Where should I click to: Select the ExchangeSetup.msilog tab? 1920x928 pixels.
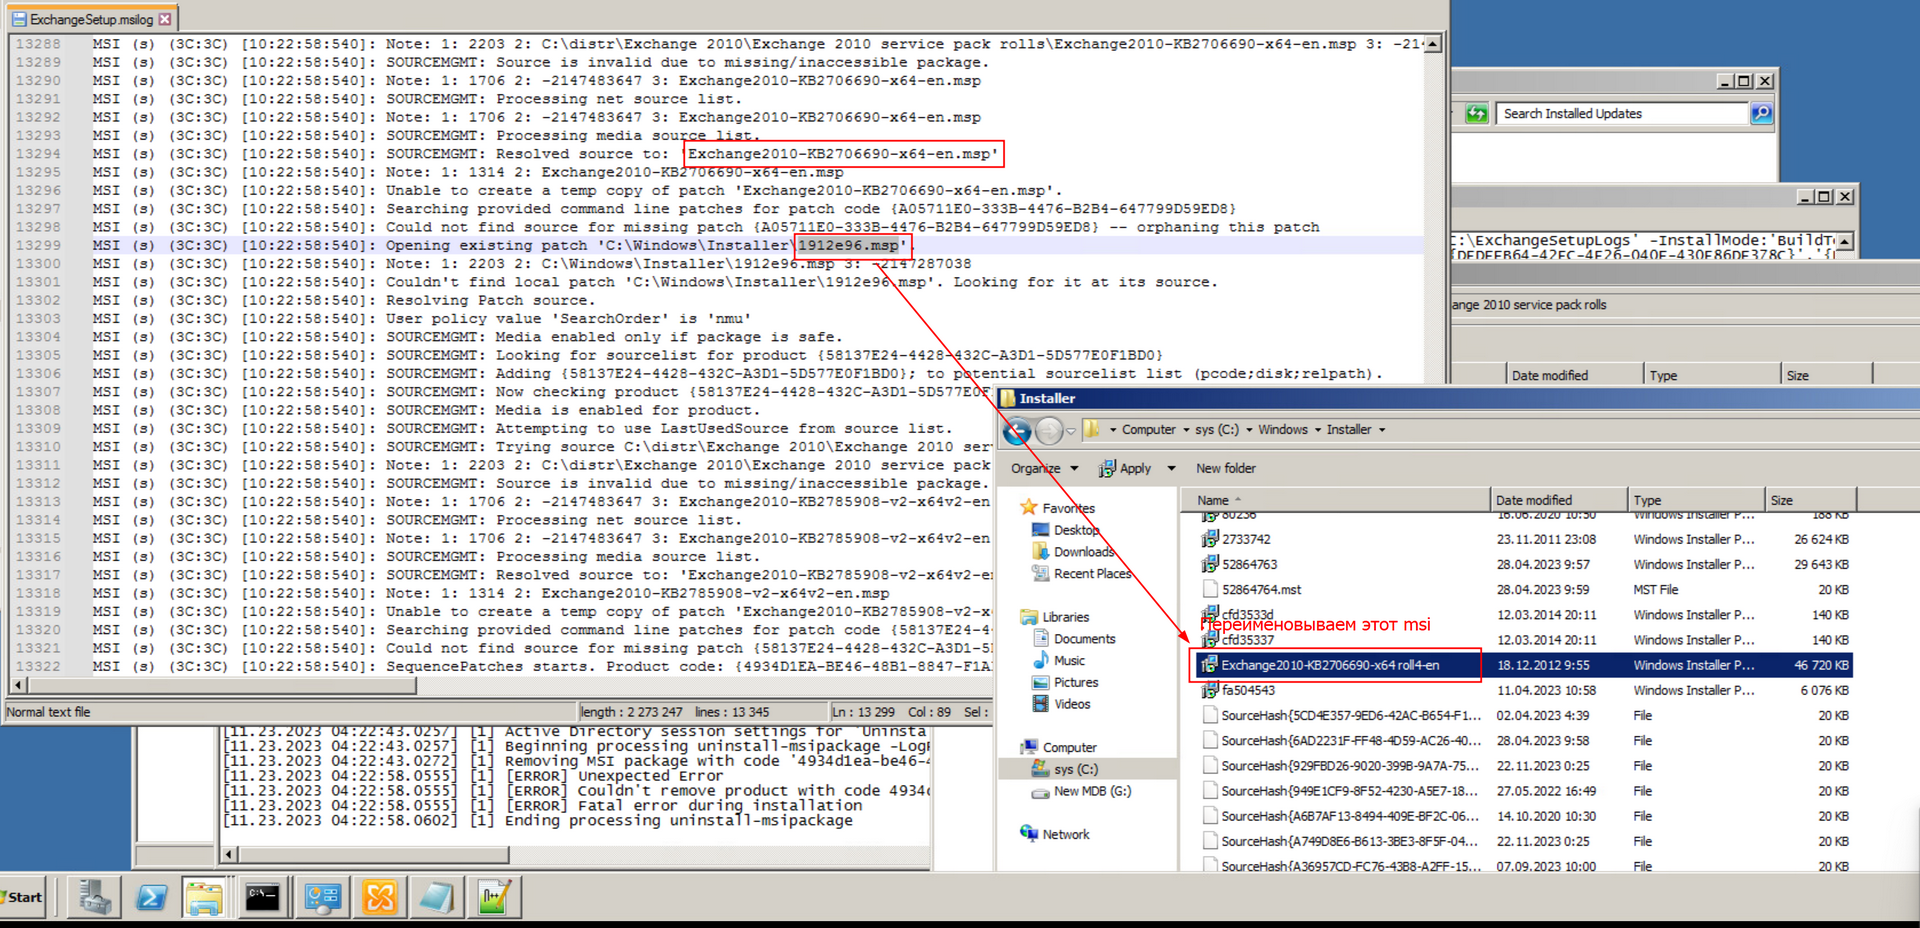[91, 19]
